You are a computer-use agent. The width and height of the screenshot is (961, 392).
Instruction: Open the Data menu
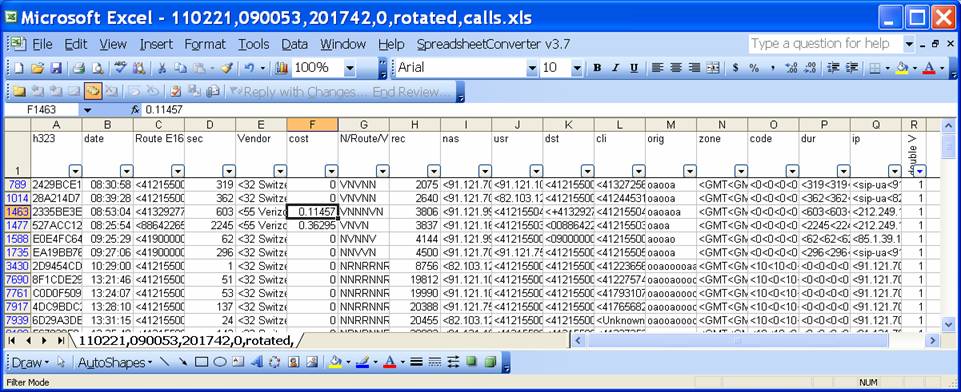294,44
